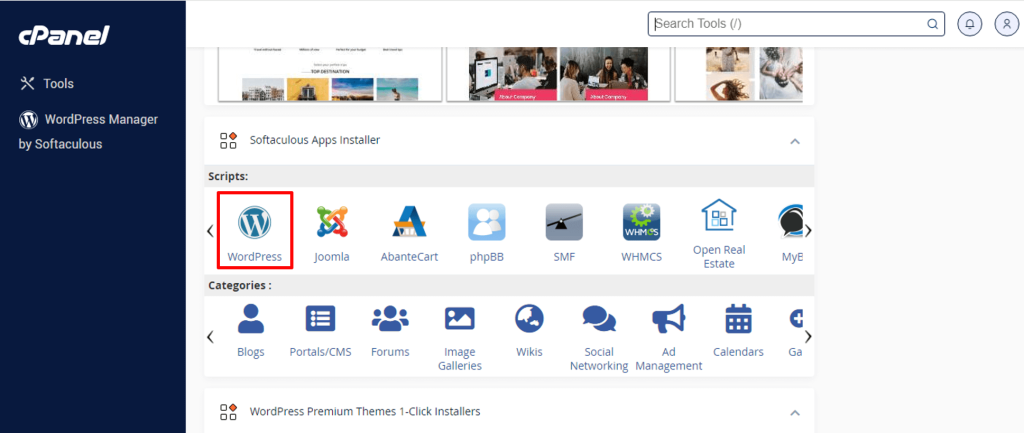Open the Social Networking category

coord(599,338)
